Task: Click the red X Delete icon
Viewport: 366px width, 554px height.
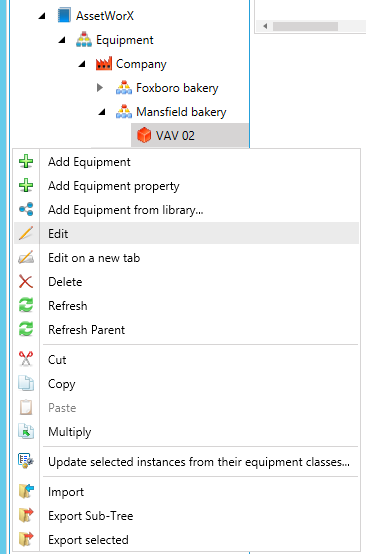Action: [26, 282]
